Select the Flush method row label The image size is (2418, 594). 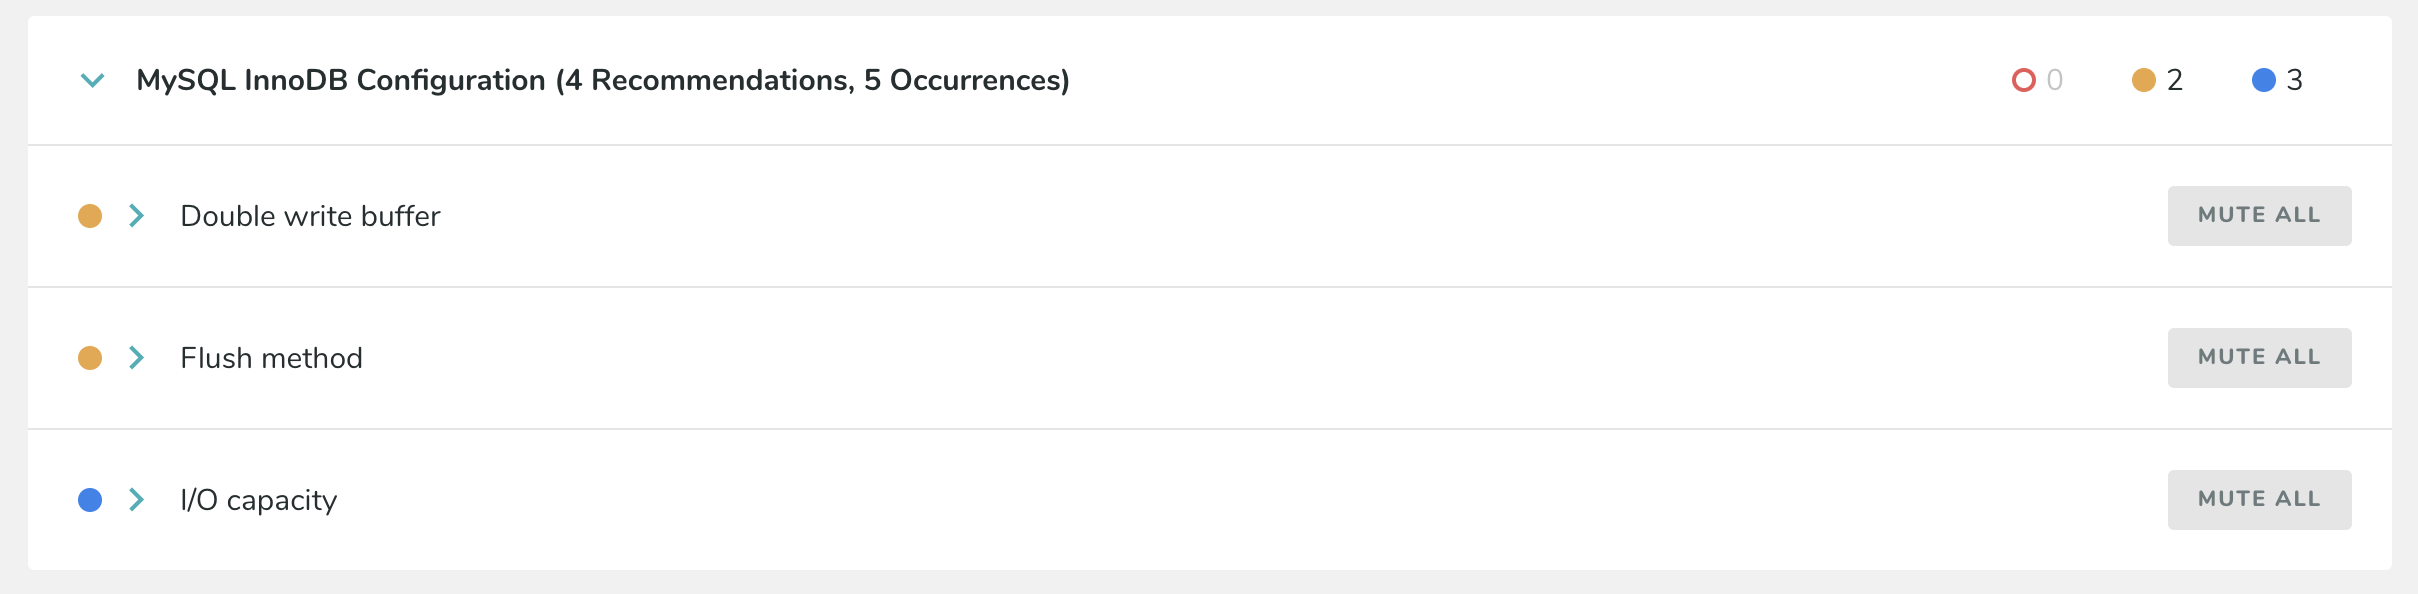[271, 358]
